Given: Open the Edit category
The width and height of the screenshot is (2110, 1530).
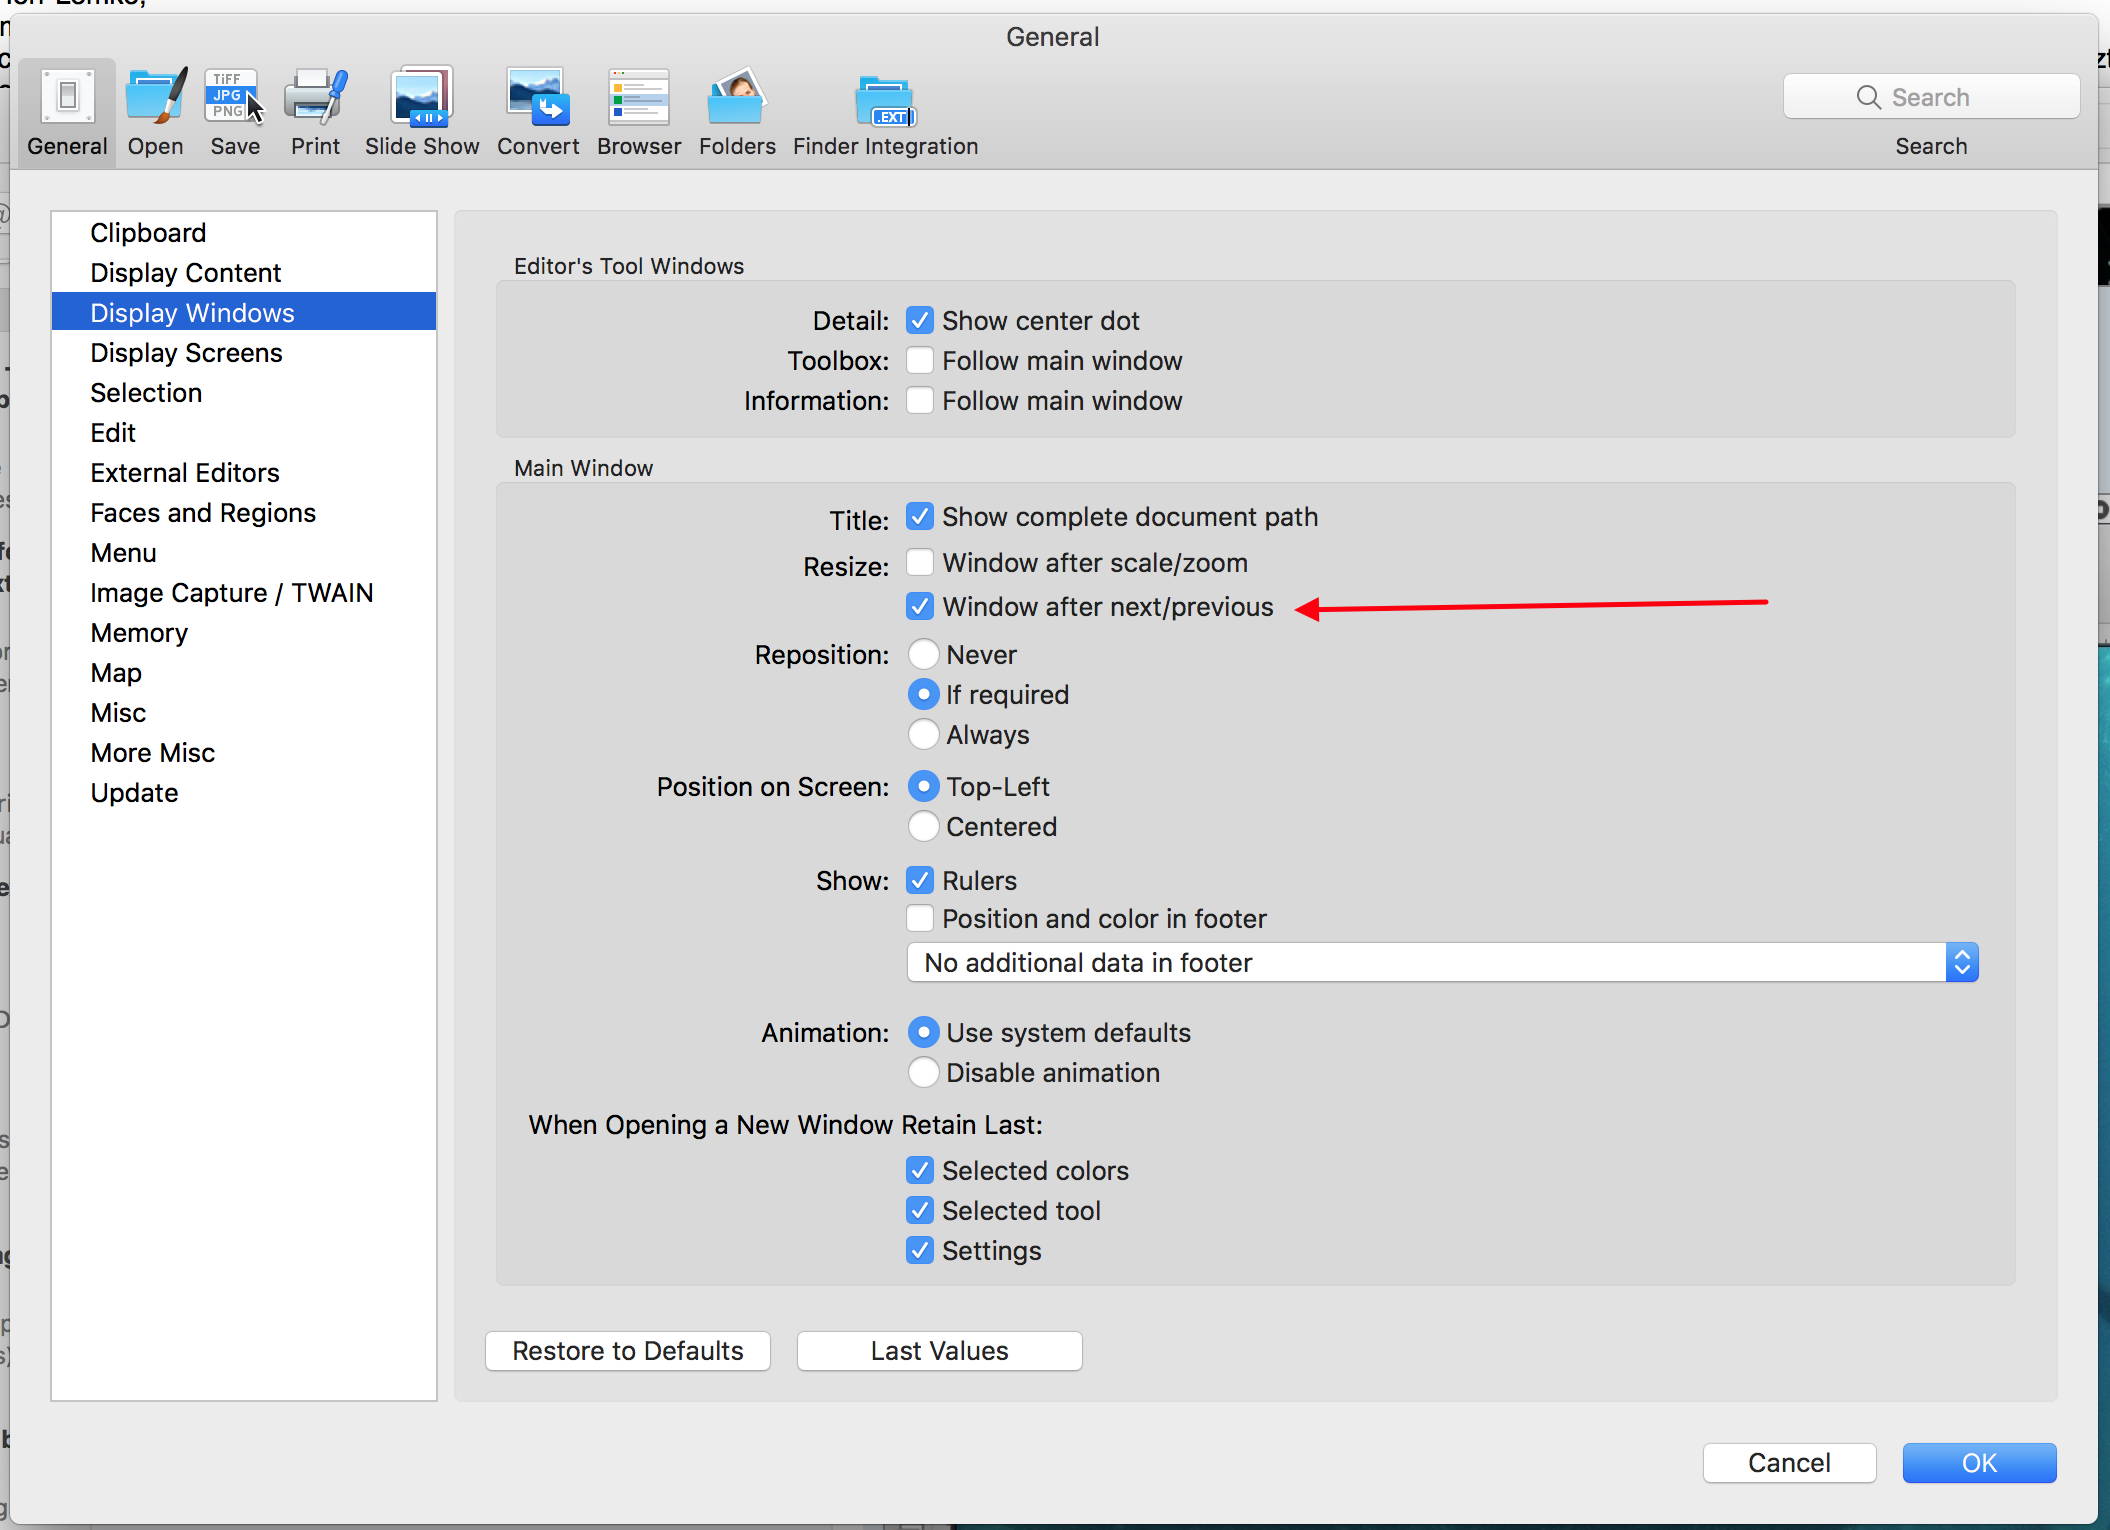Looking at the screenshot, I should coord(244,432).
